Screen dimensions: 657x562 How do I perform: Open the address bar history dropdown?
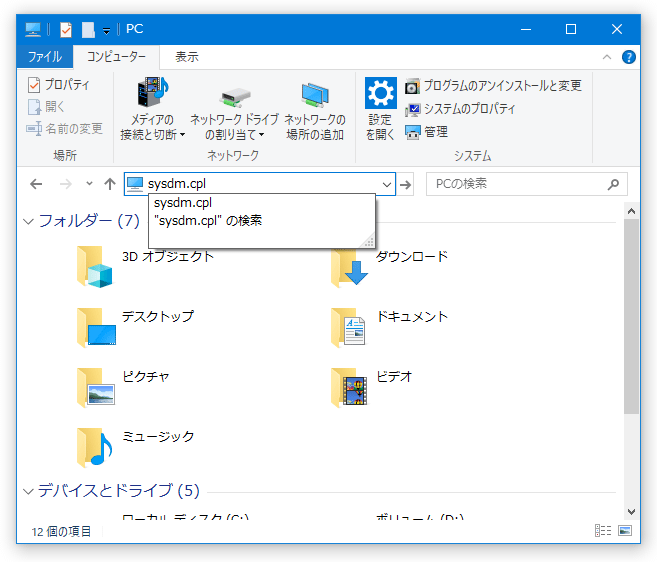click(387, 184)
